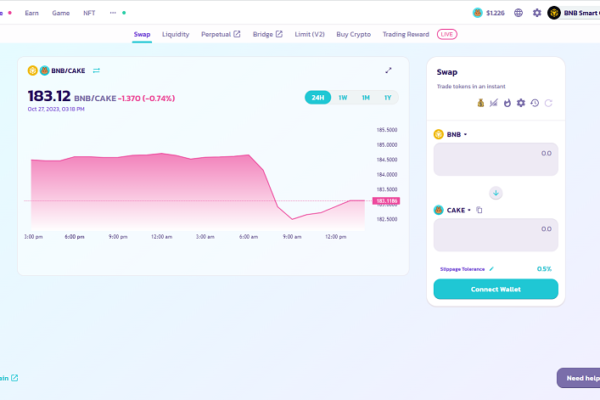Screen dimensions: 600x400
Task: Open global settings gear in header
Action: click(x=537, y=13)
